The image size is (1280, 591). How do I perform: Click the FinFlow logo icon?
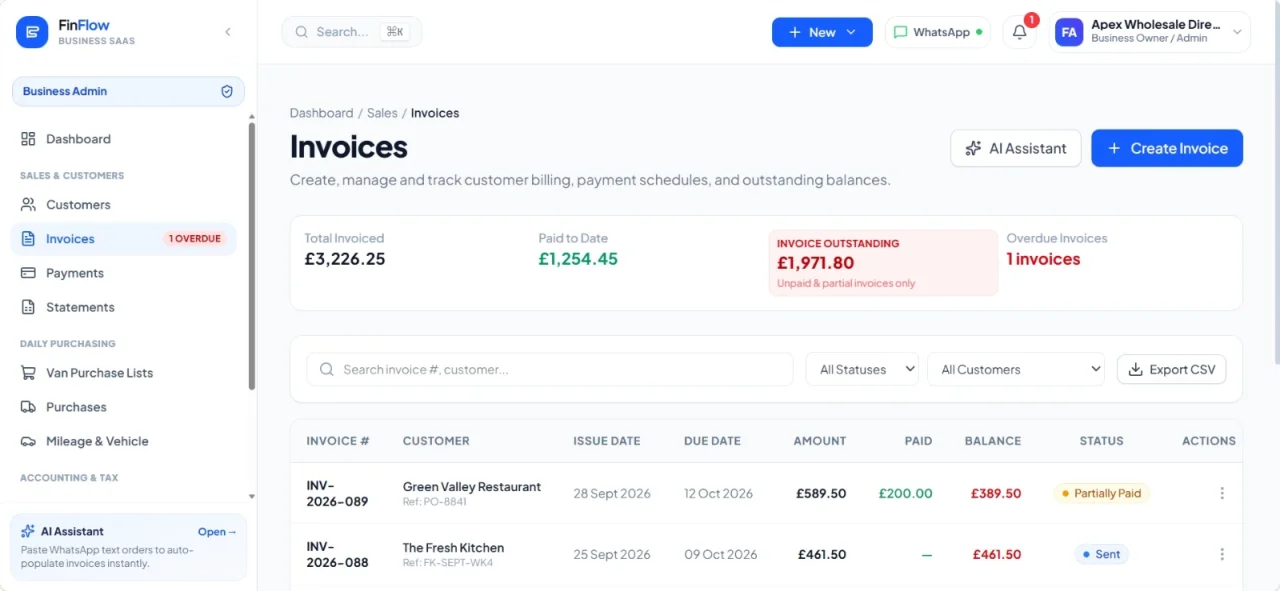[x=32, y=32]
